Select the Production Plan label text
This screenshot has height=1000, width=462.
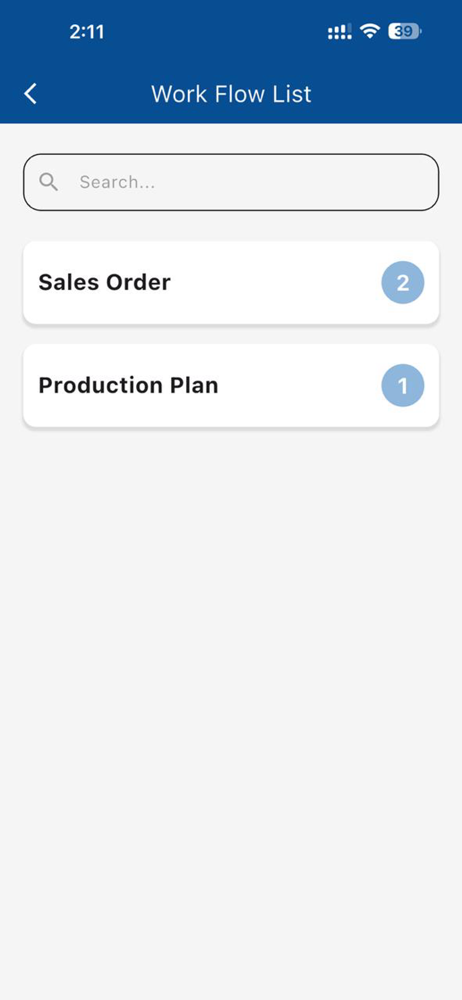(x=128, y=385)
